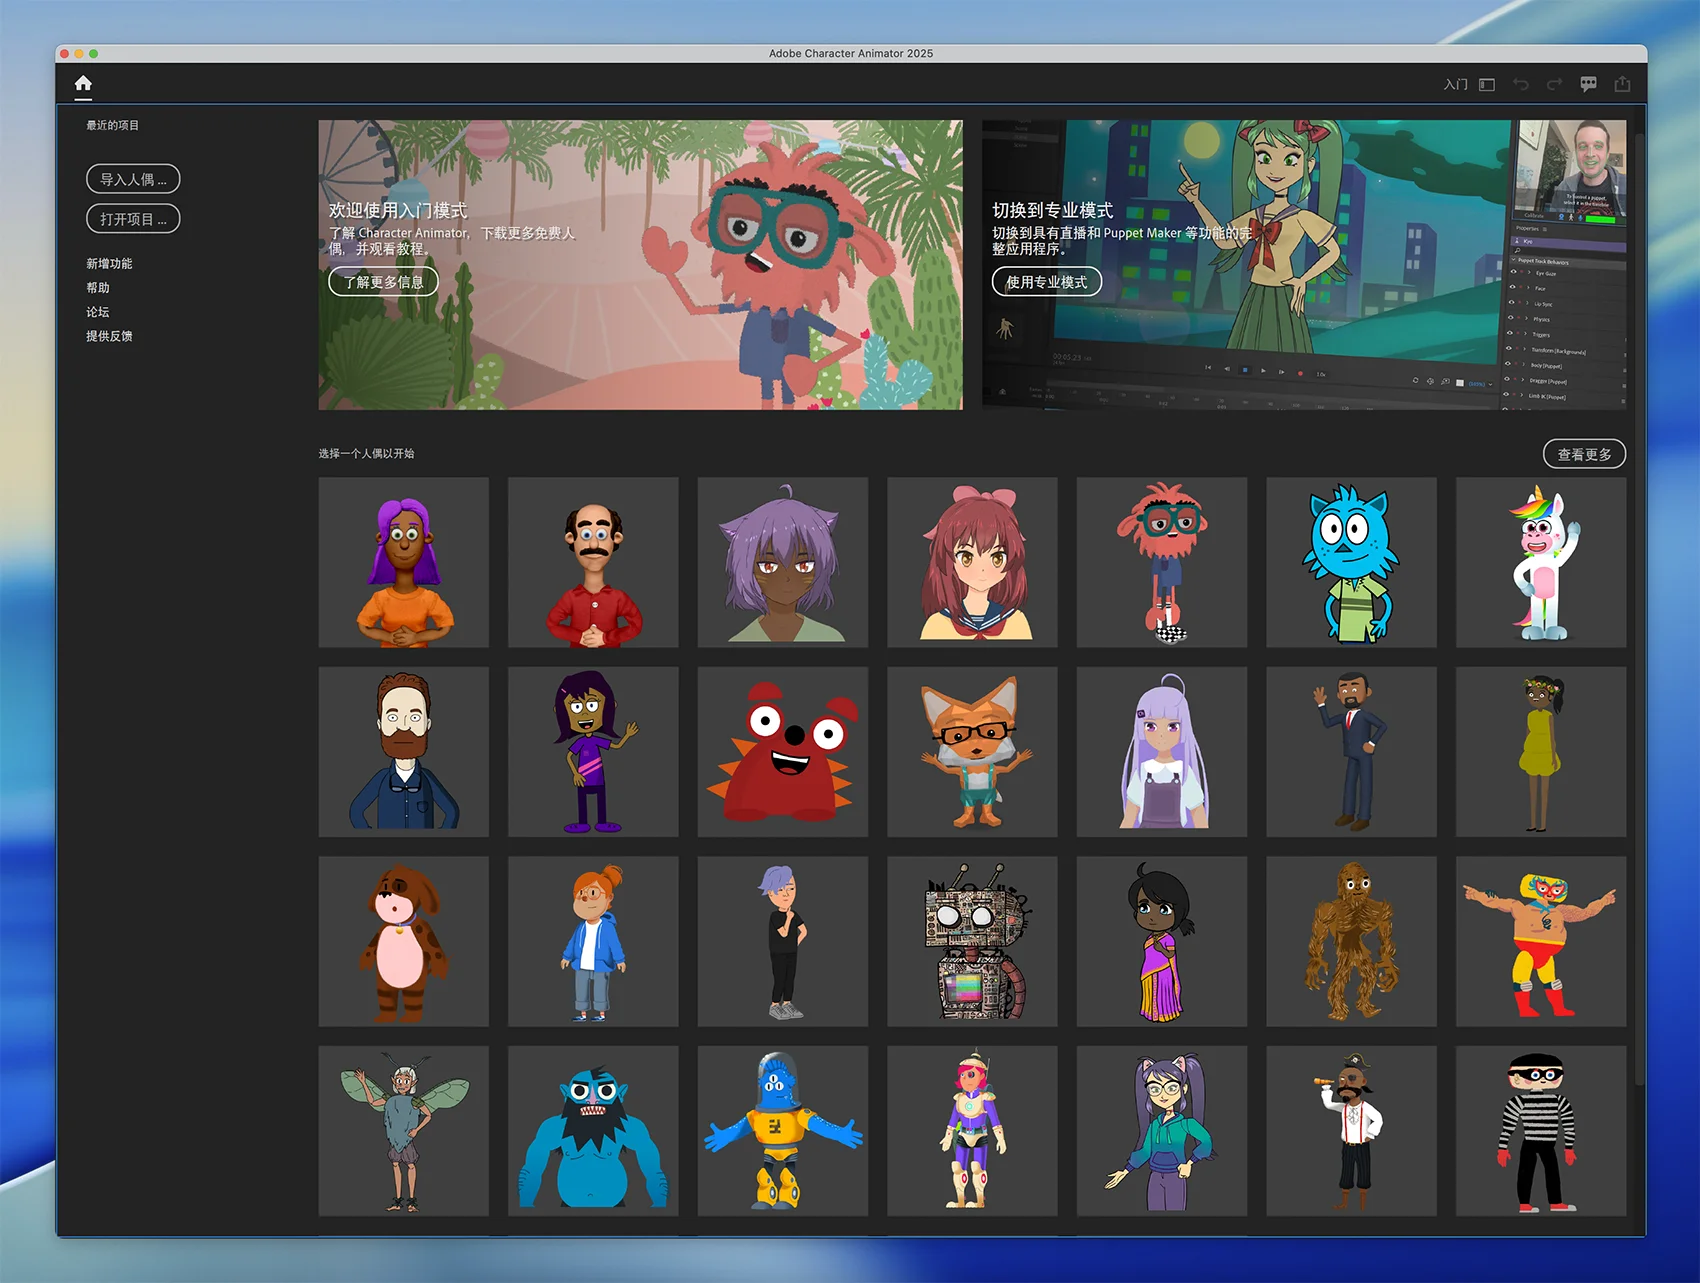Click the Home icon
1700x1283 pixels.
(x=83, y=84)
